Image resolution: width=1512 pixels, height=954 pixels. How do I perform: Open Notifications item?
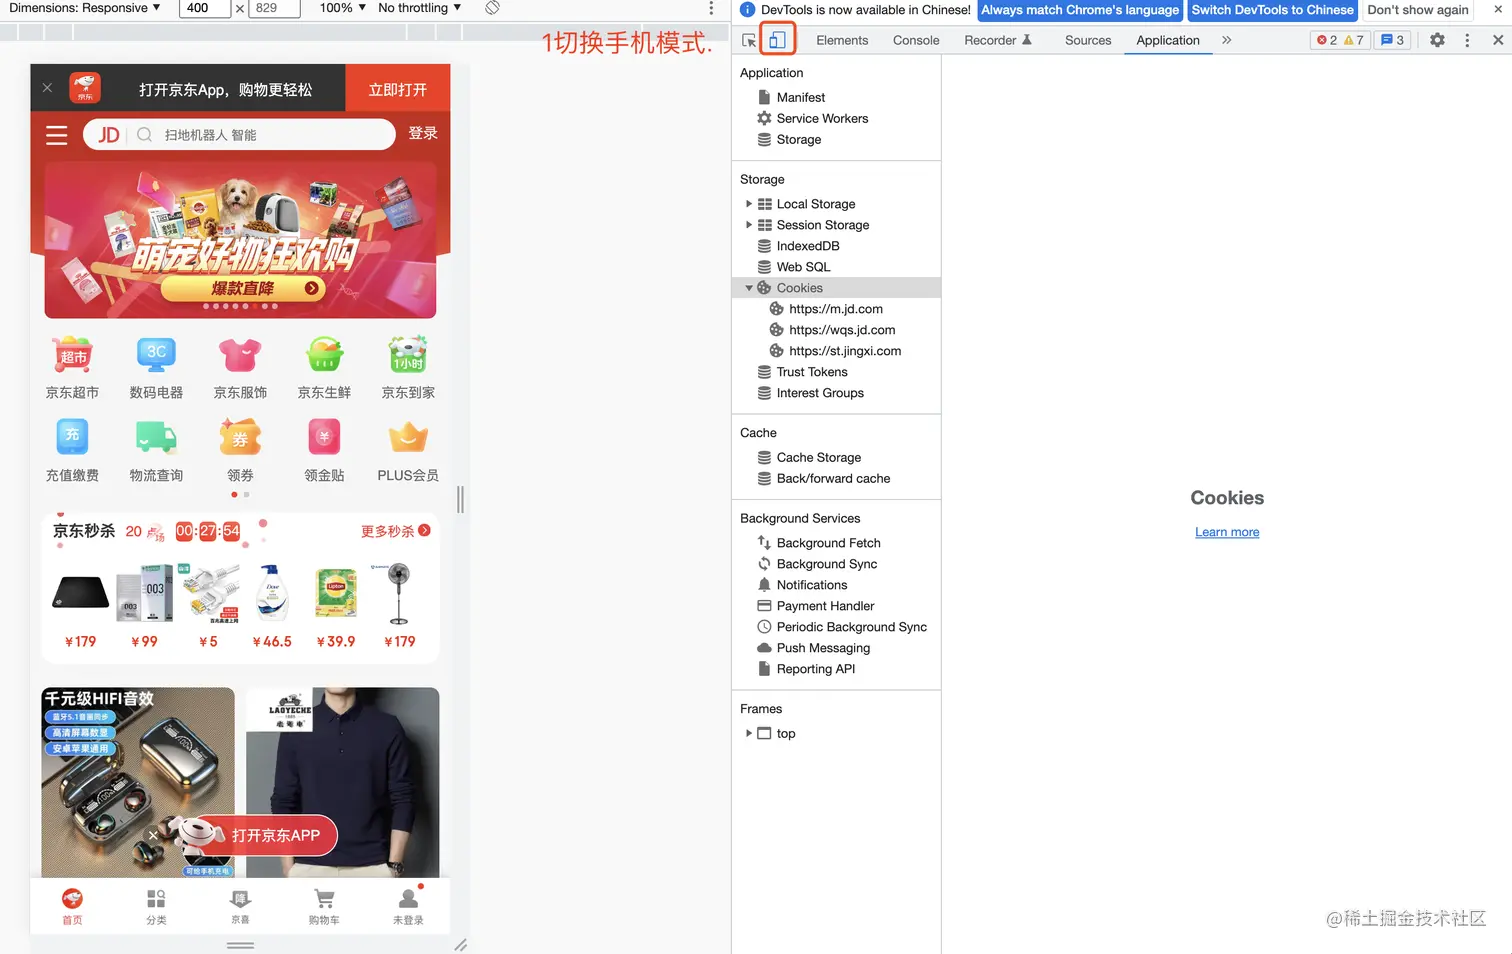[811, 584]
